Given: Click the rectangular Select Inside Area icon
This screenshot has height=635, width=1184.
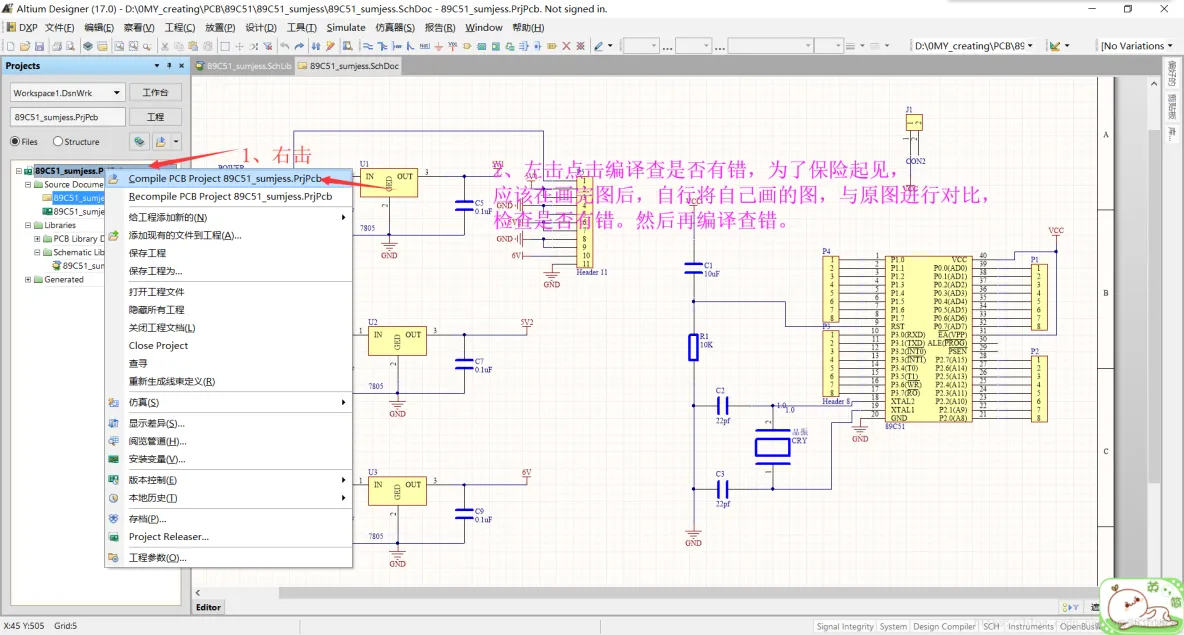Looking at the screenshot, I should (225, 46).
